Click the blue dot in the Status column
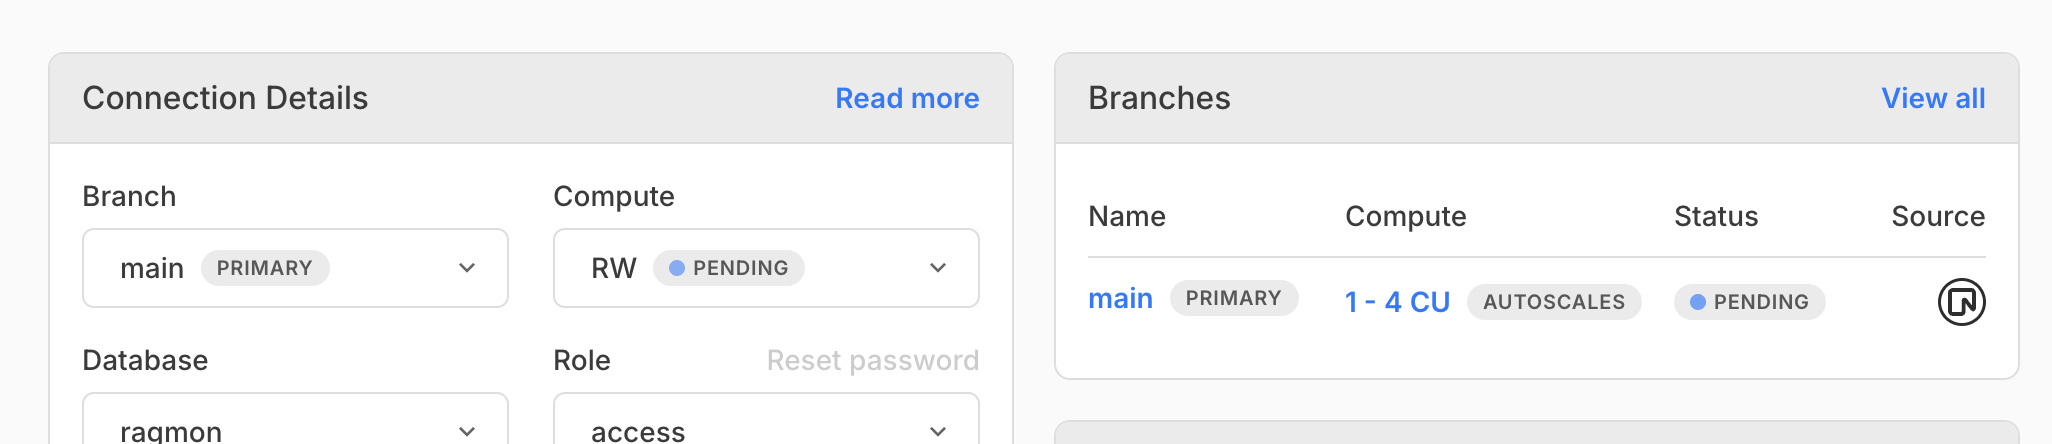This screenshot has height=444, width=2052. click(x=1697, y=302)
